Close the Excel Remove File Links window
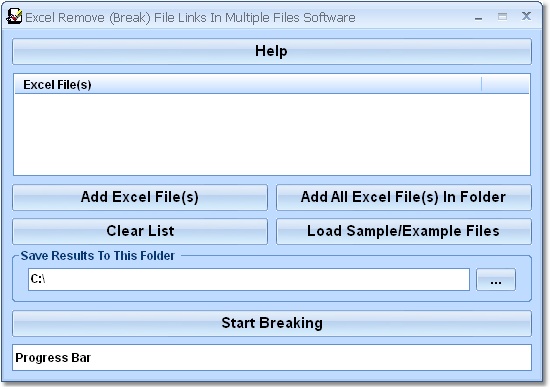The height and width of the screenshot is (389, 550). tap(526, 16)
